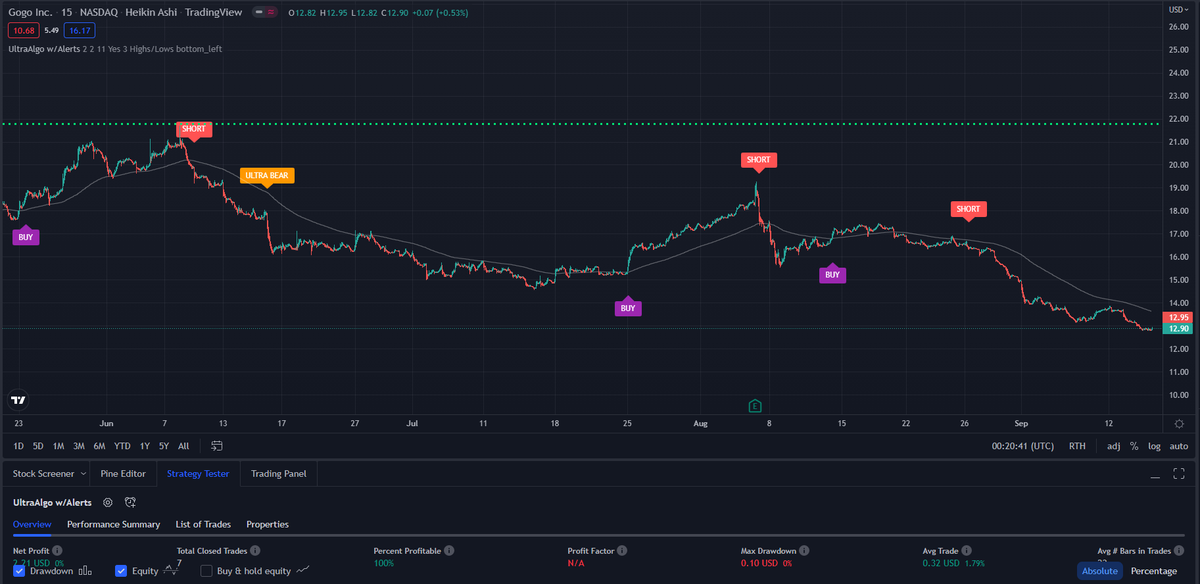Set chart range to 1Y
This screenshot has height=584, width=1200.
click(x=144, y=446)
